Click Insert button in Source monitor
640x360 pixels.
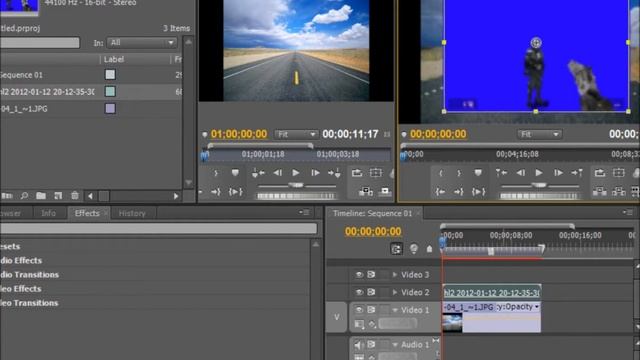tap(366, 191)
